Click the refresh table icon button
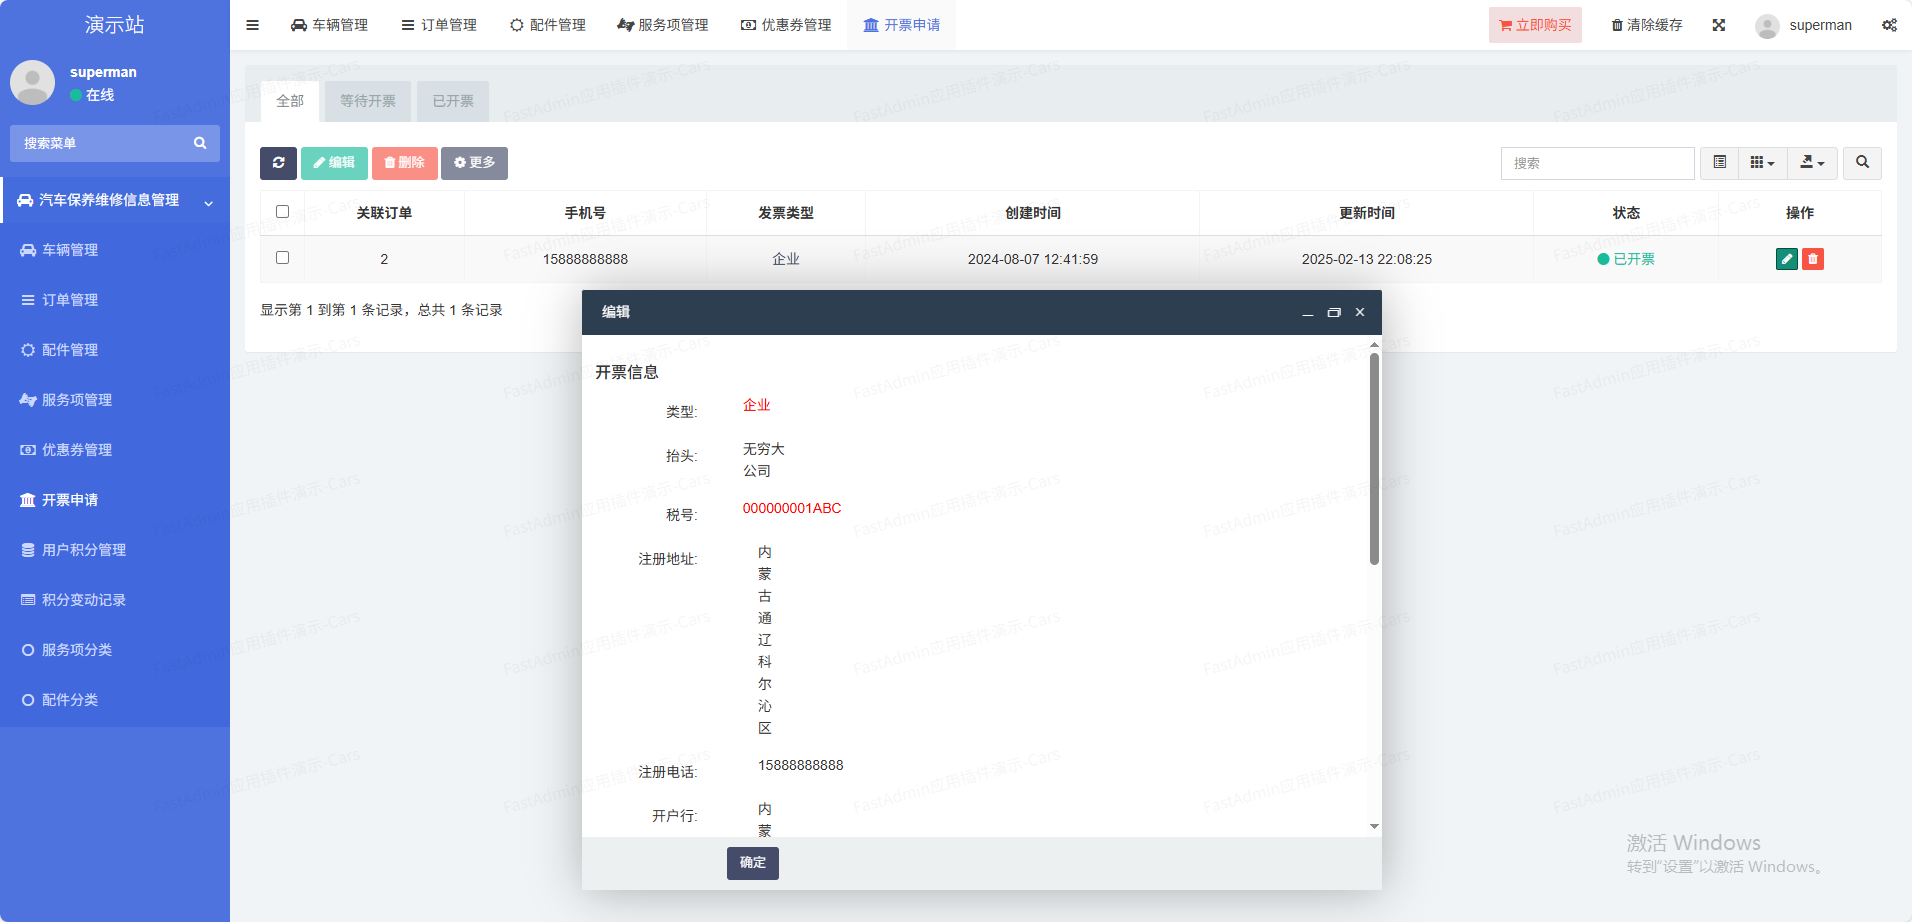Screen dimensions: 1912x922 278,163
